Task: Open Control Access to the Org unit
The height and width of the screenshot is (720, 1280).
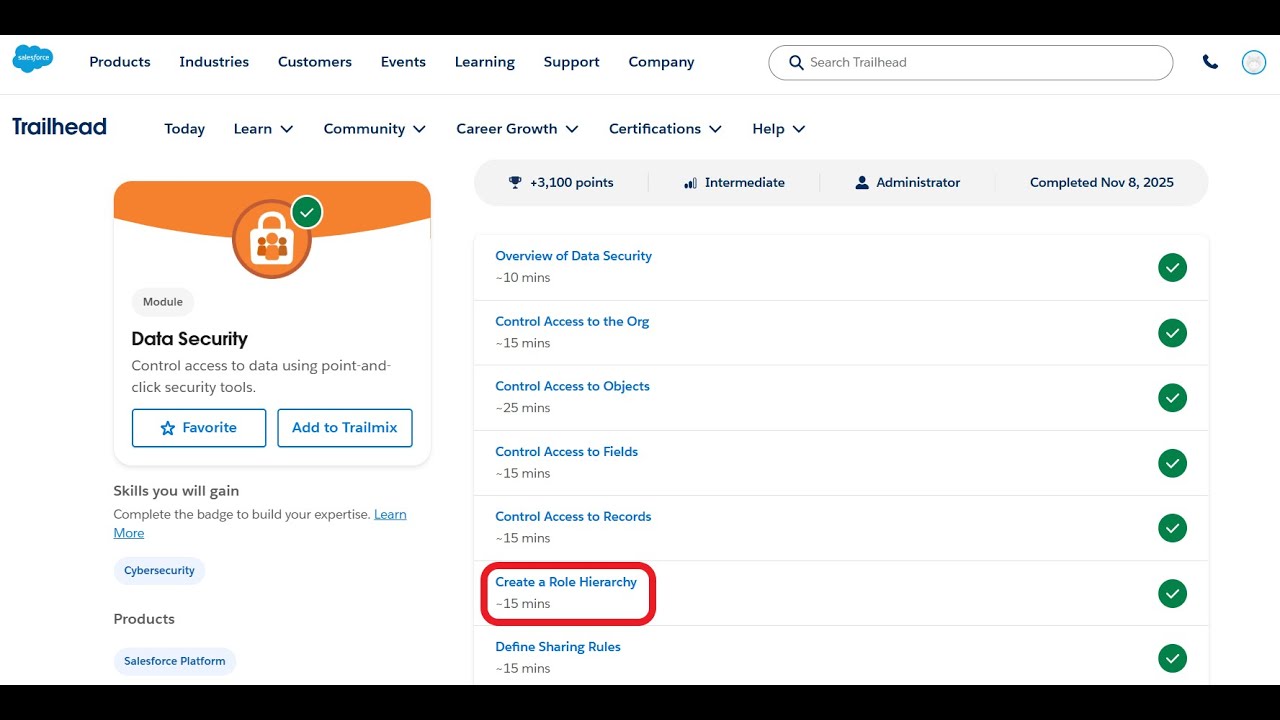Action: click(572, 321)
